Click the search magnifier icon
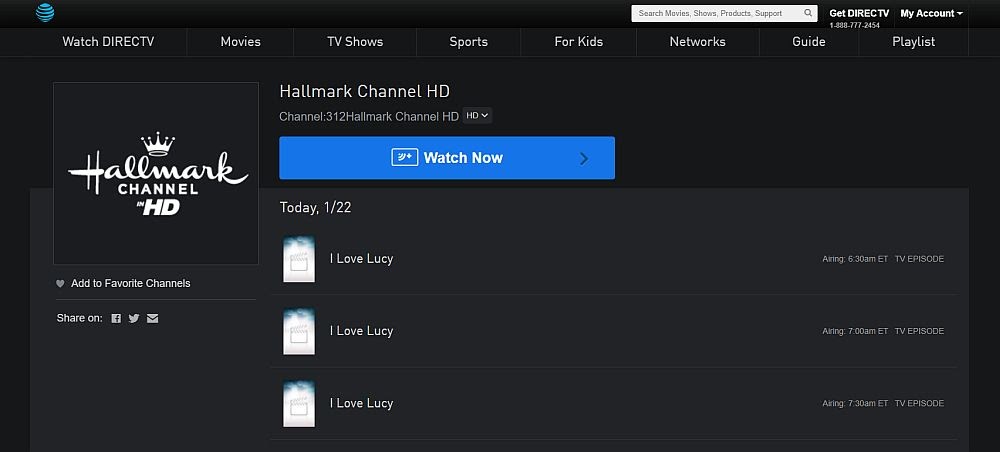 pos(808,13)
